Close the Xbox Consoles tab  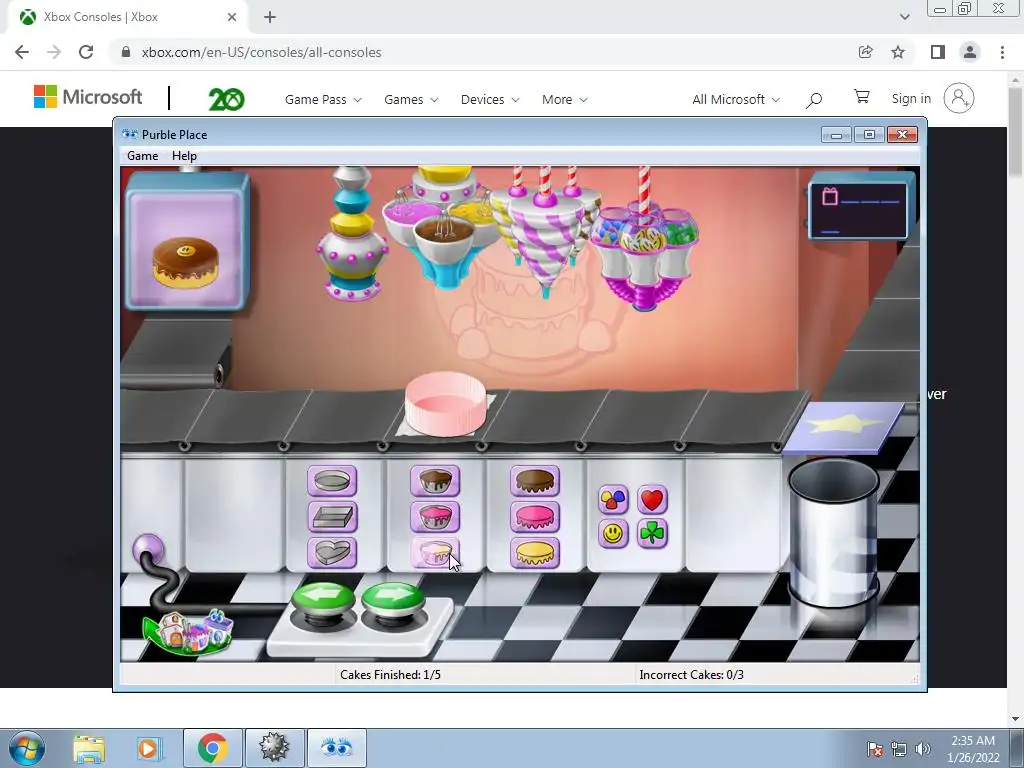point(232,17)
